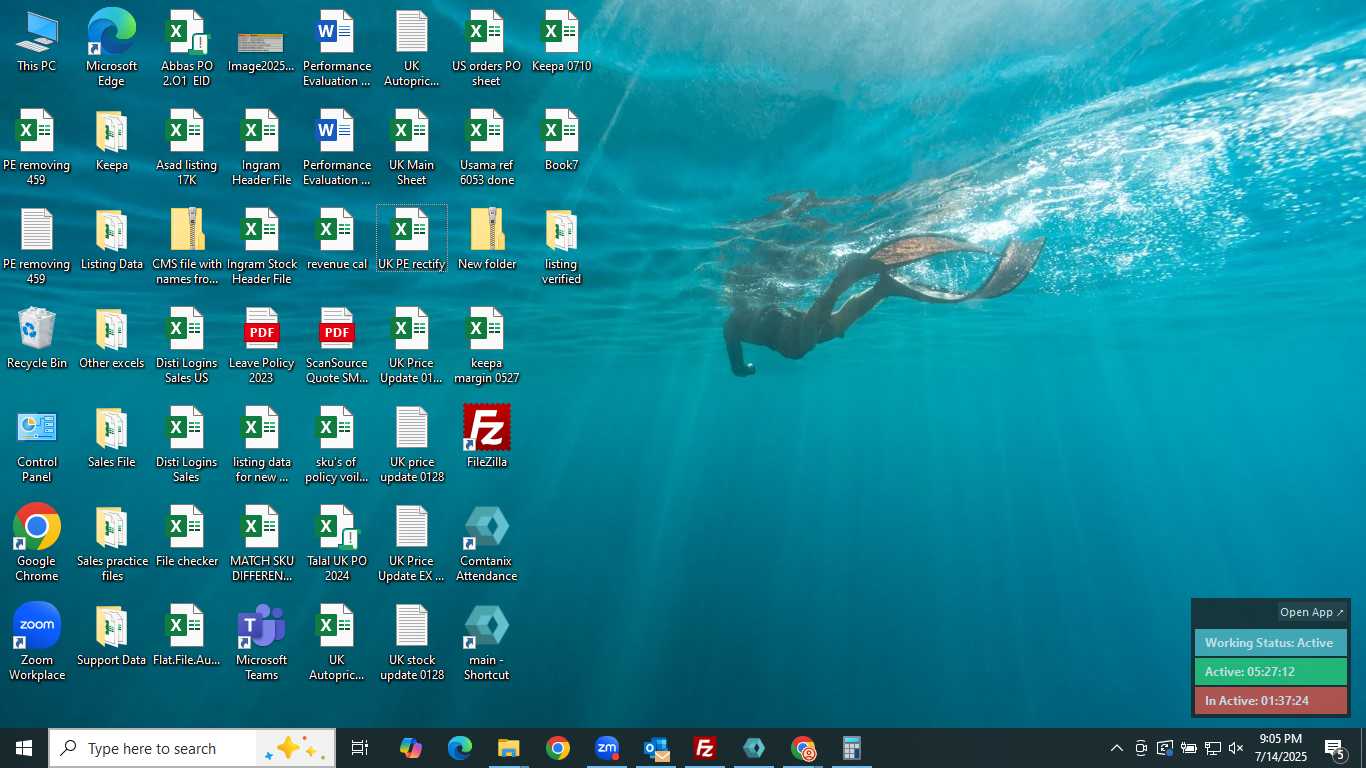Select 'UK PE rectify' Excel file
This screenshot has height=768, width=1366.
412,240
